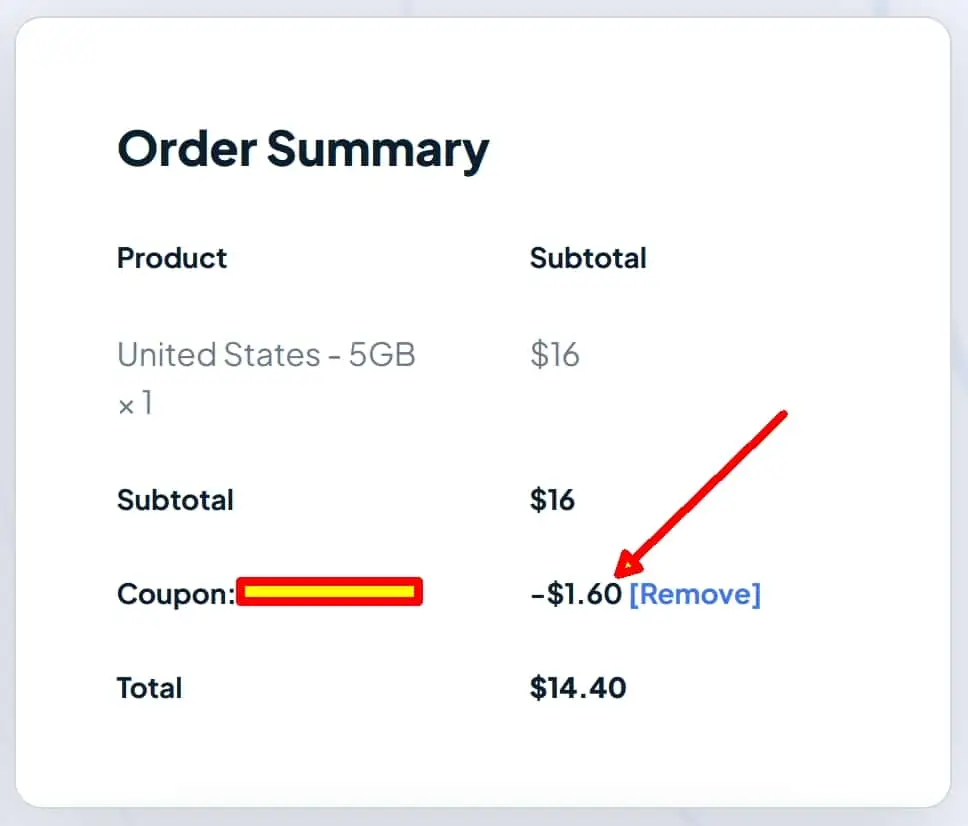Click the Product column header
This screenshot has height=826, width=968.
pyautogui.click(x=172, y=258)
